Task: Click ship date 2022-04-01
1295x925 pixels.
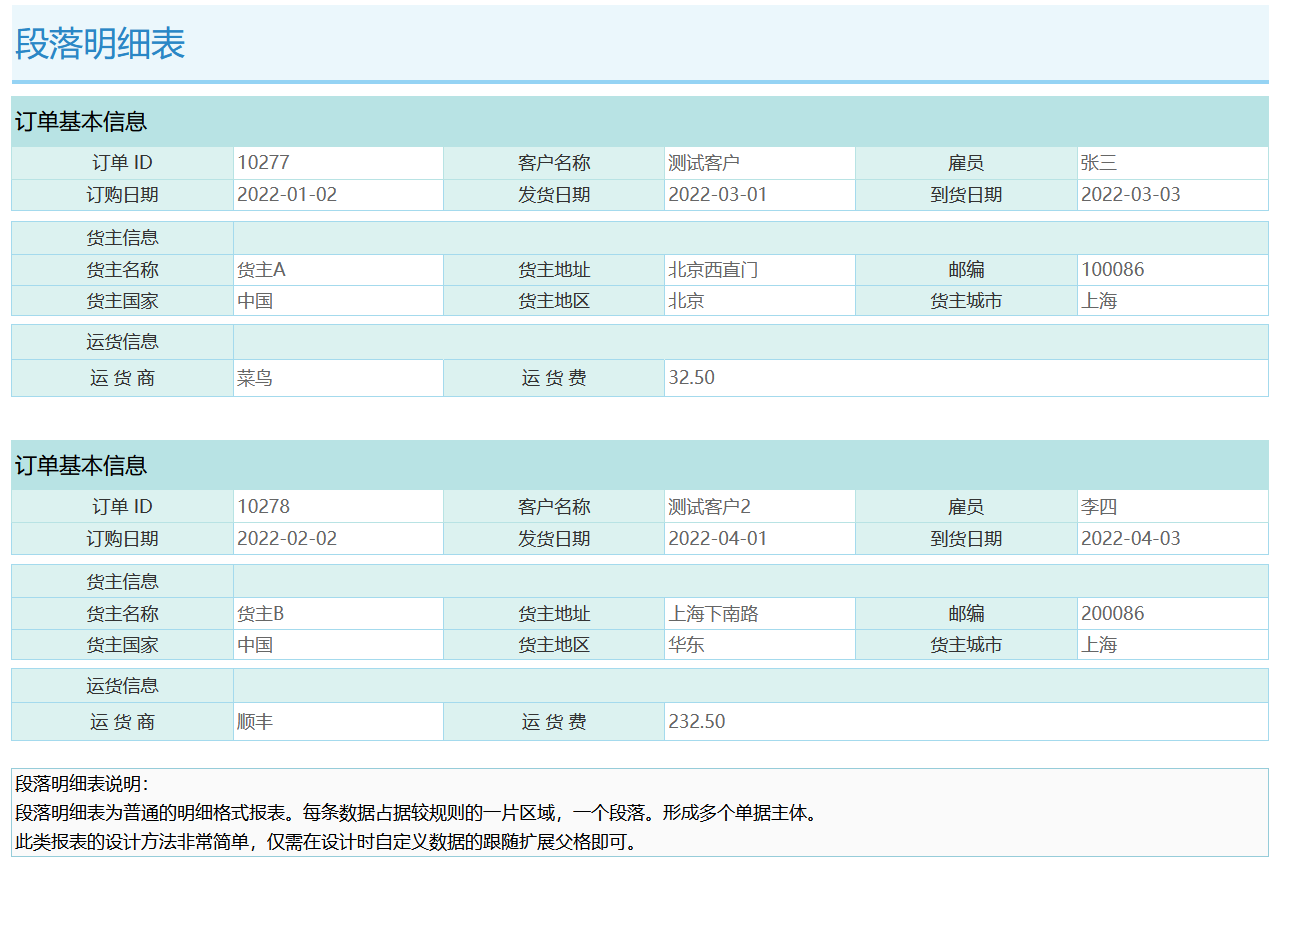Action: [718, 538]
